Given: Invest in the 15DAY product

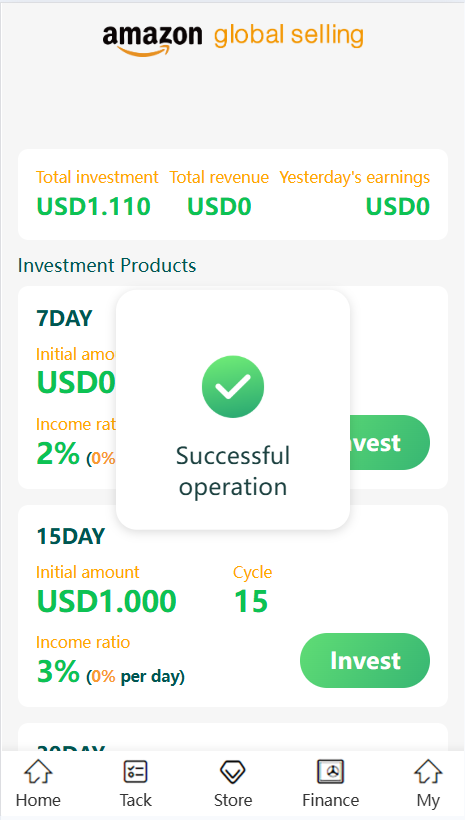Looking at the screenshot, I should point(365,660).
